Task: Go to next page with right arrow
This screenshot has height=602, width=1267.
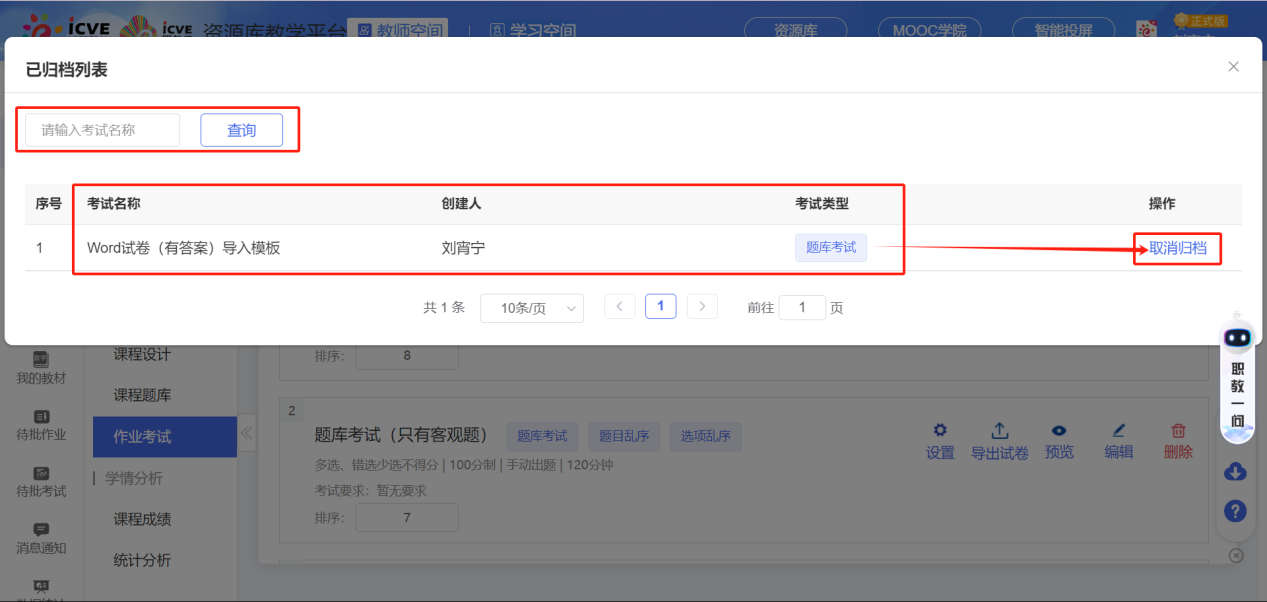Action: [x=703, y=306]
